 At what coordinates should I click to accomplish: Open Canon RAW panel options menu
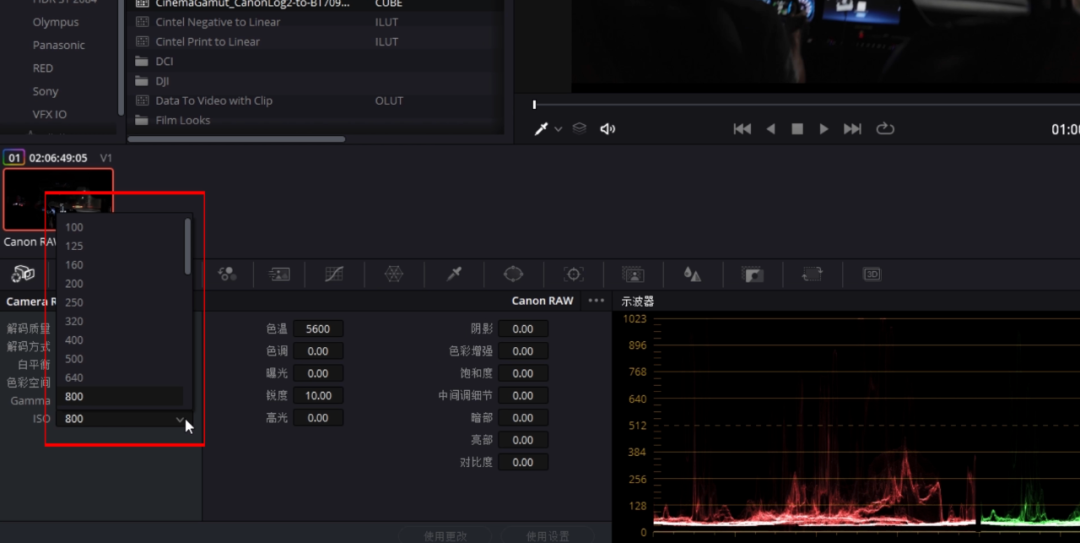click(x=596, y=300)
